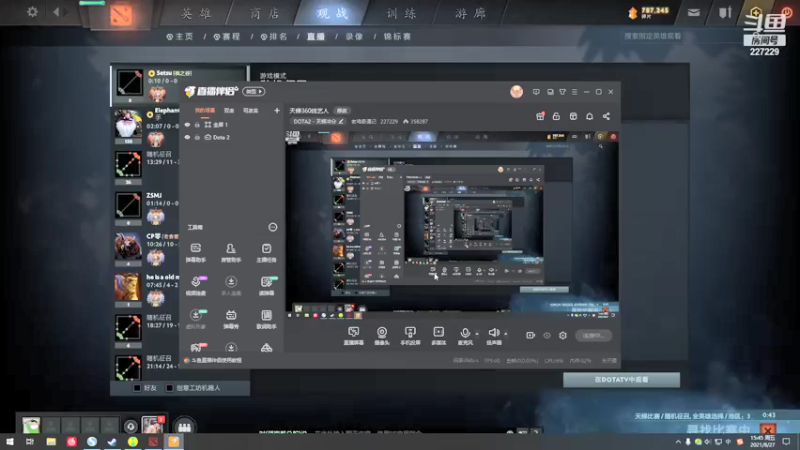Go to the 主页 watch sub-page
The height and width of the screenshot is (450, 800).
click(180, 37)
